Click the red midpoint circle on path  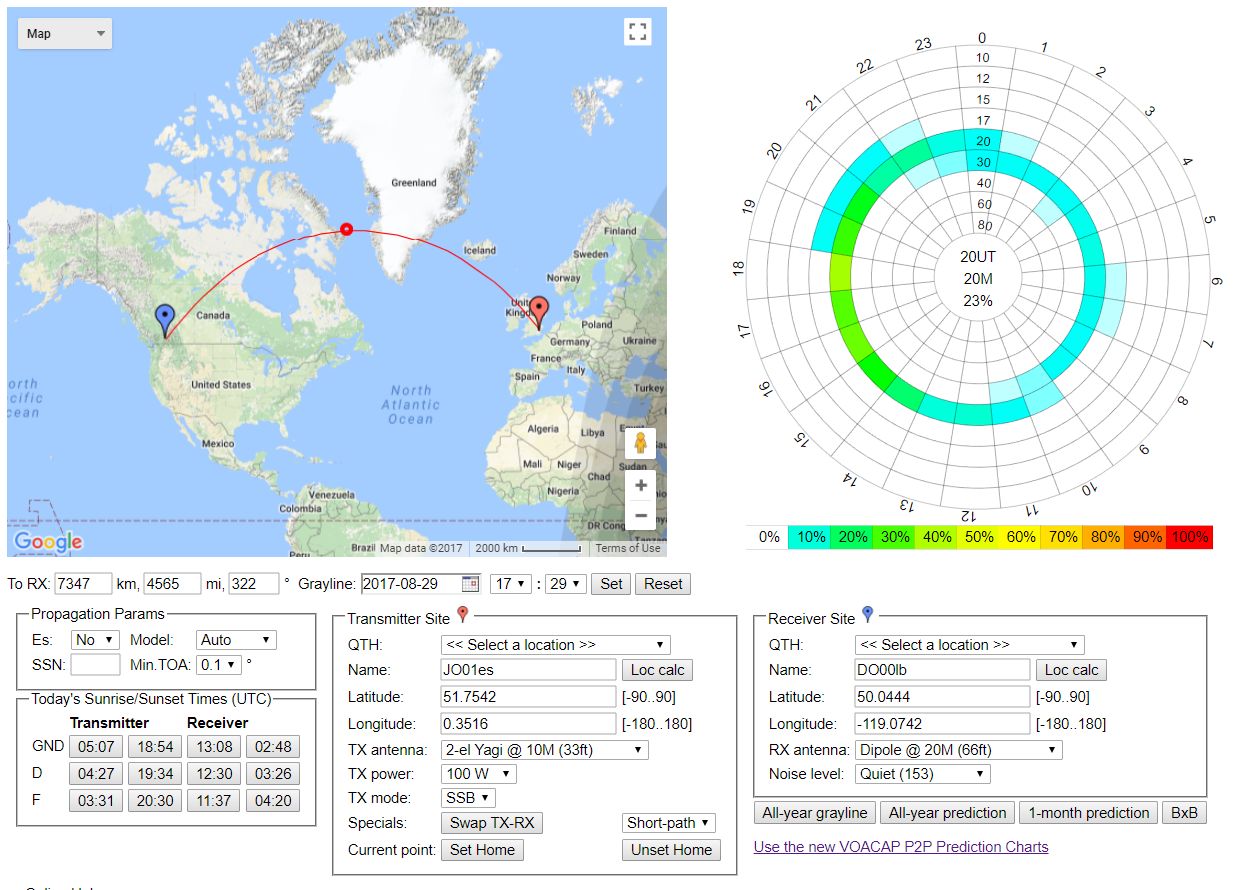[347, 229]
